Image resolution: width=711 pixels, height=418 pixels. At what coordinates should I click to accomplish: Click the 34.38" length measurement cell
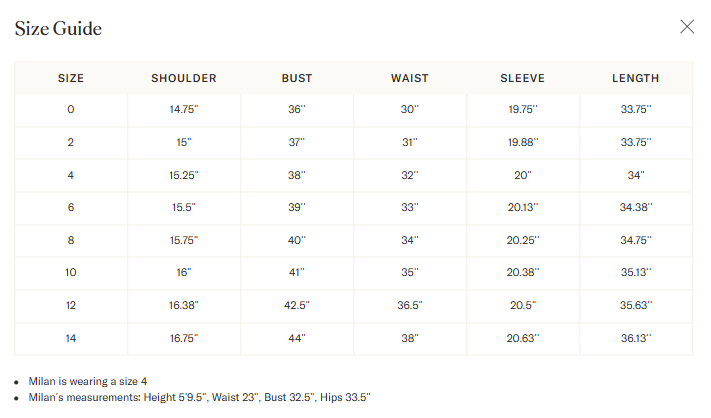click(x=636, y=207)
